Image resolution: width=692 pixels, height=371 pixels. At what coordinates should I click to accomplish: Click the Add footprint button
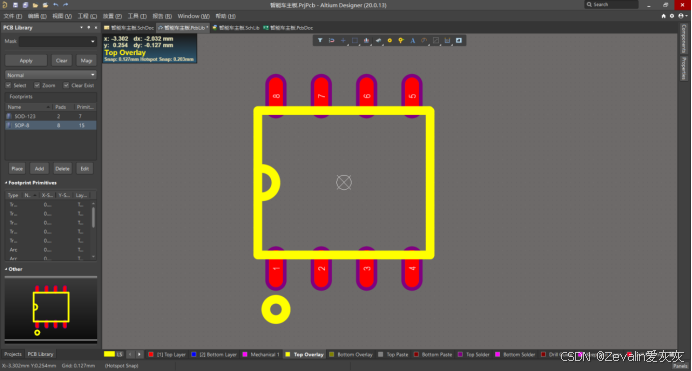[39, 169]
